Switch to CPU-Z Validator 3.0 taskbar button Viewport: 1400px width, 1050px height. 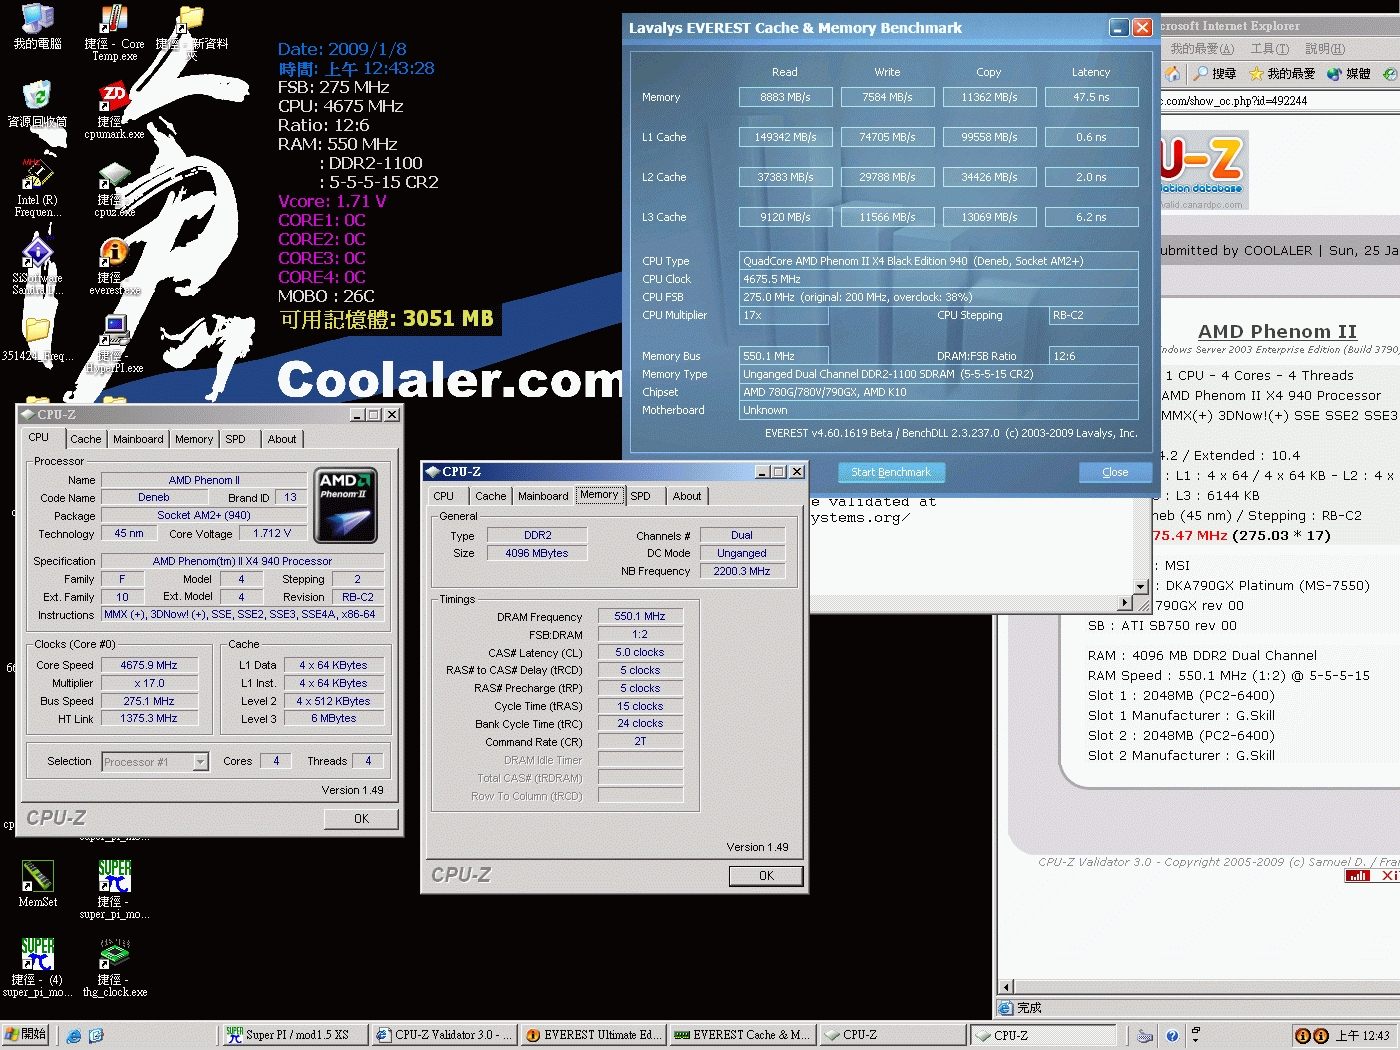tap(444, 1036)
